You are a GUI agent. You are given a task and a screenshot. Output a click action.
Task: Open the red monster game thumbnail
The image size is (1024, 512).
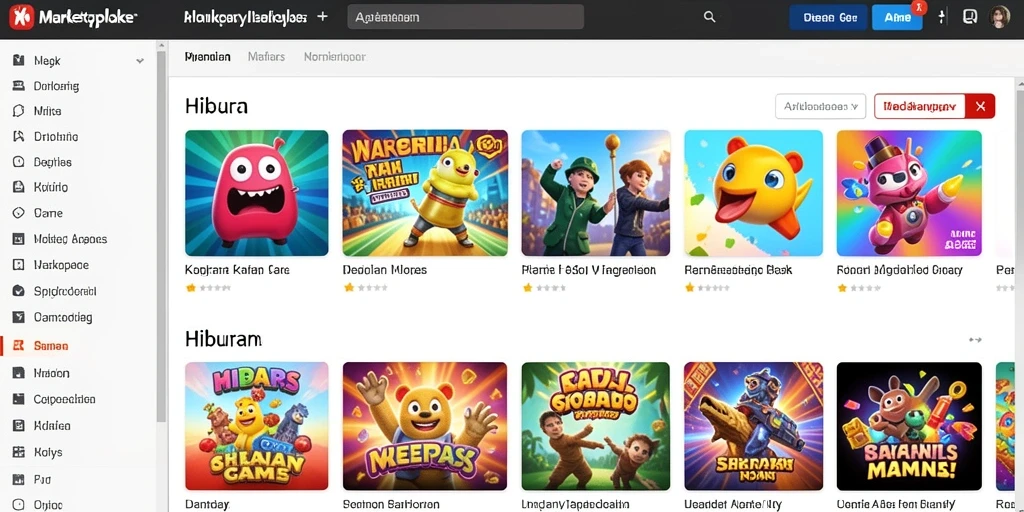pyautogui.click(x=257, y=193)
